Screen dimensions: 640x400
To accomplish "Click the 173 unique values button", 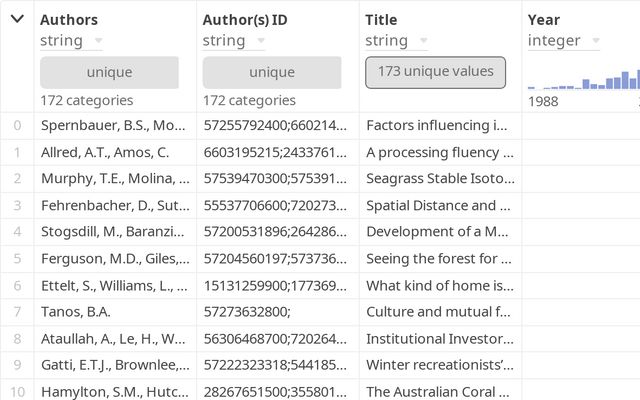I will [x=436, y=72].
